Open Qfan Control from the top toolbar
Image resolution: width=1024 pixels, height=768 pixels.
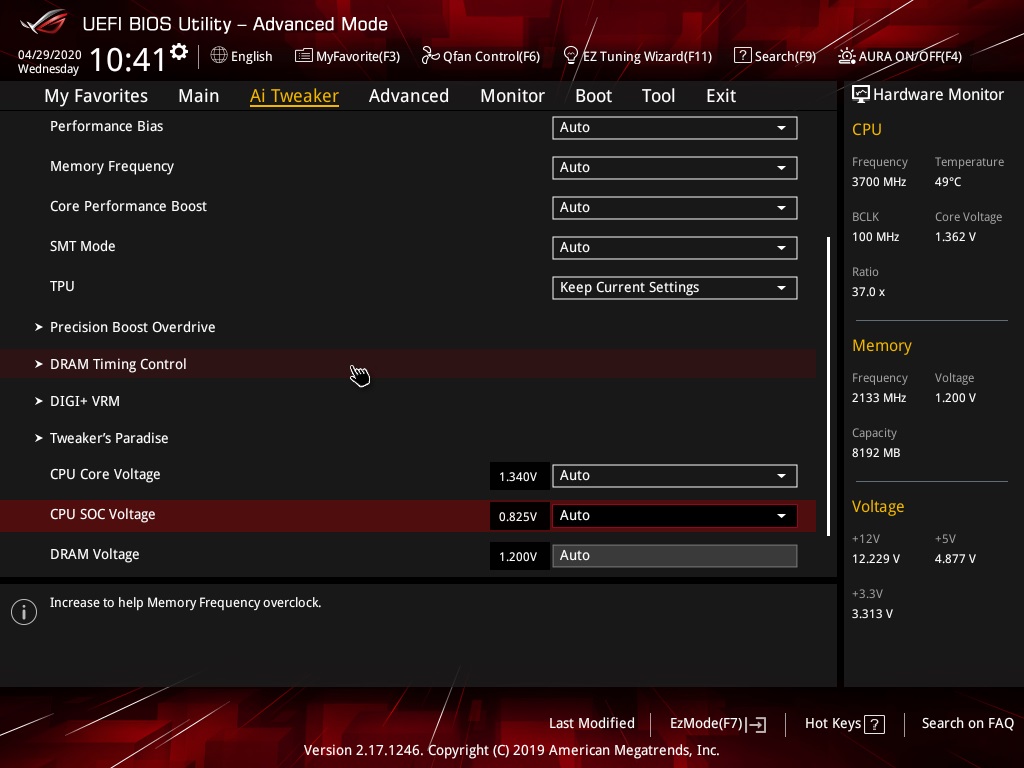(x=480, y=56)
